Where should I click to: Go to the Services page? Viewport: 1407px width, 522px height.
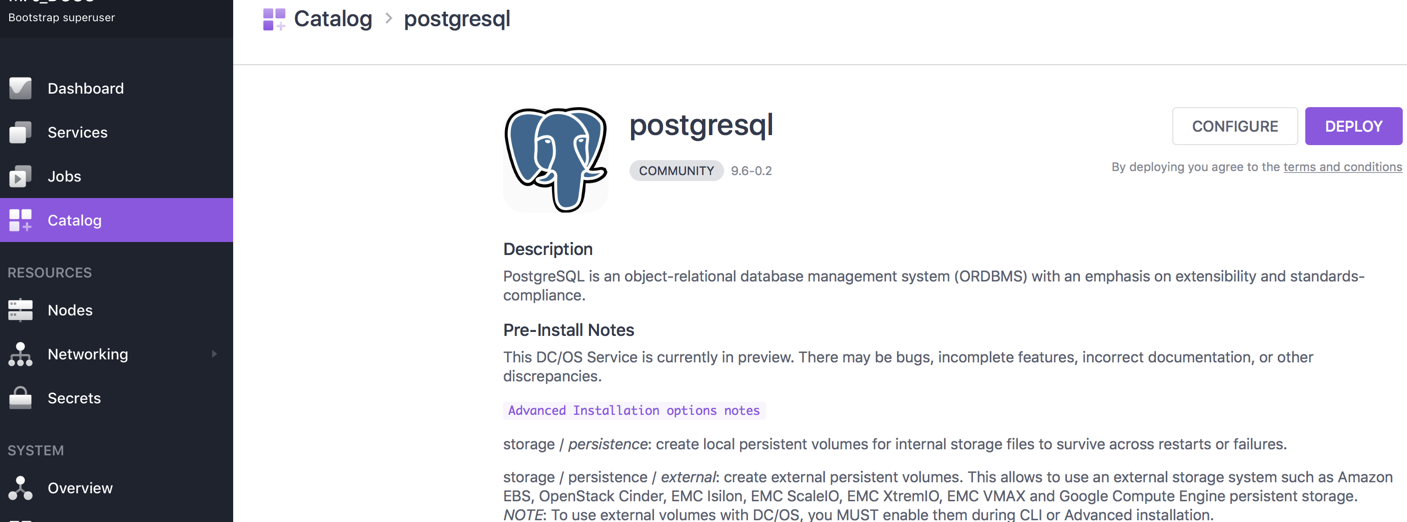coord(77,132)
